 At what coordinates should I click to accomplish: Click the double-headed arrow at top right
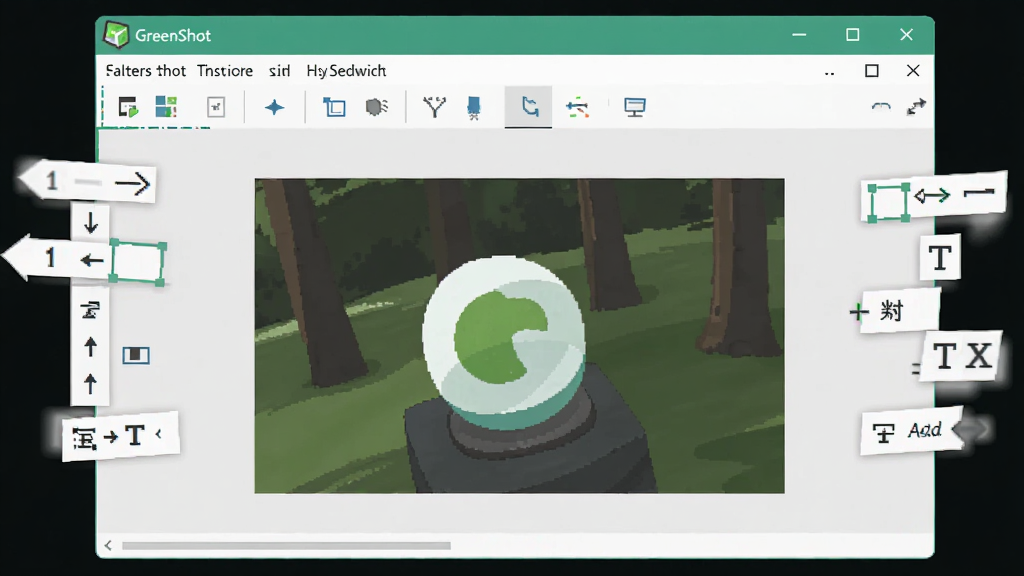[x=932, y=195]
